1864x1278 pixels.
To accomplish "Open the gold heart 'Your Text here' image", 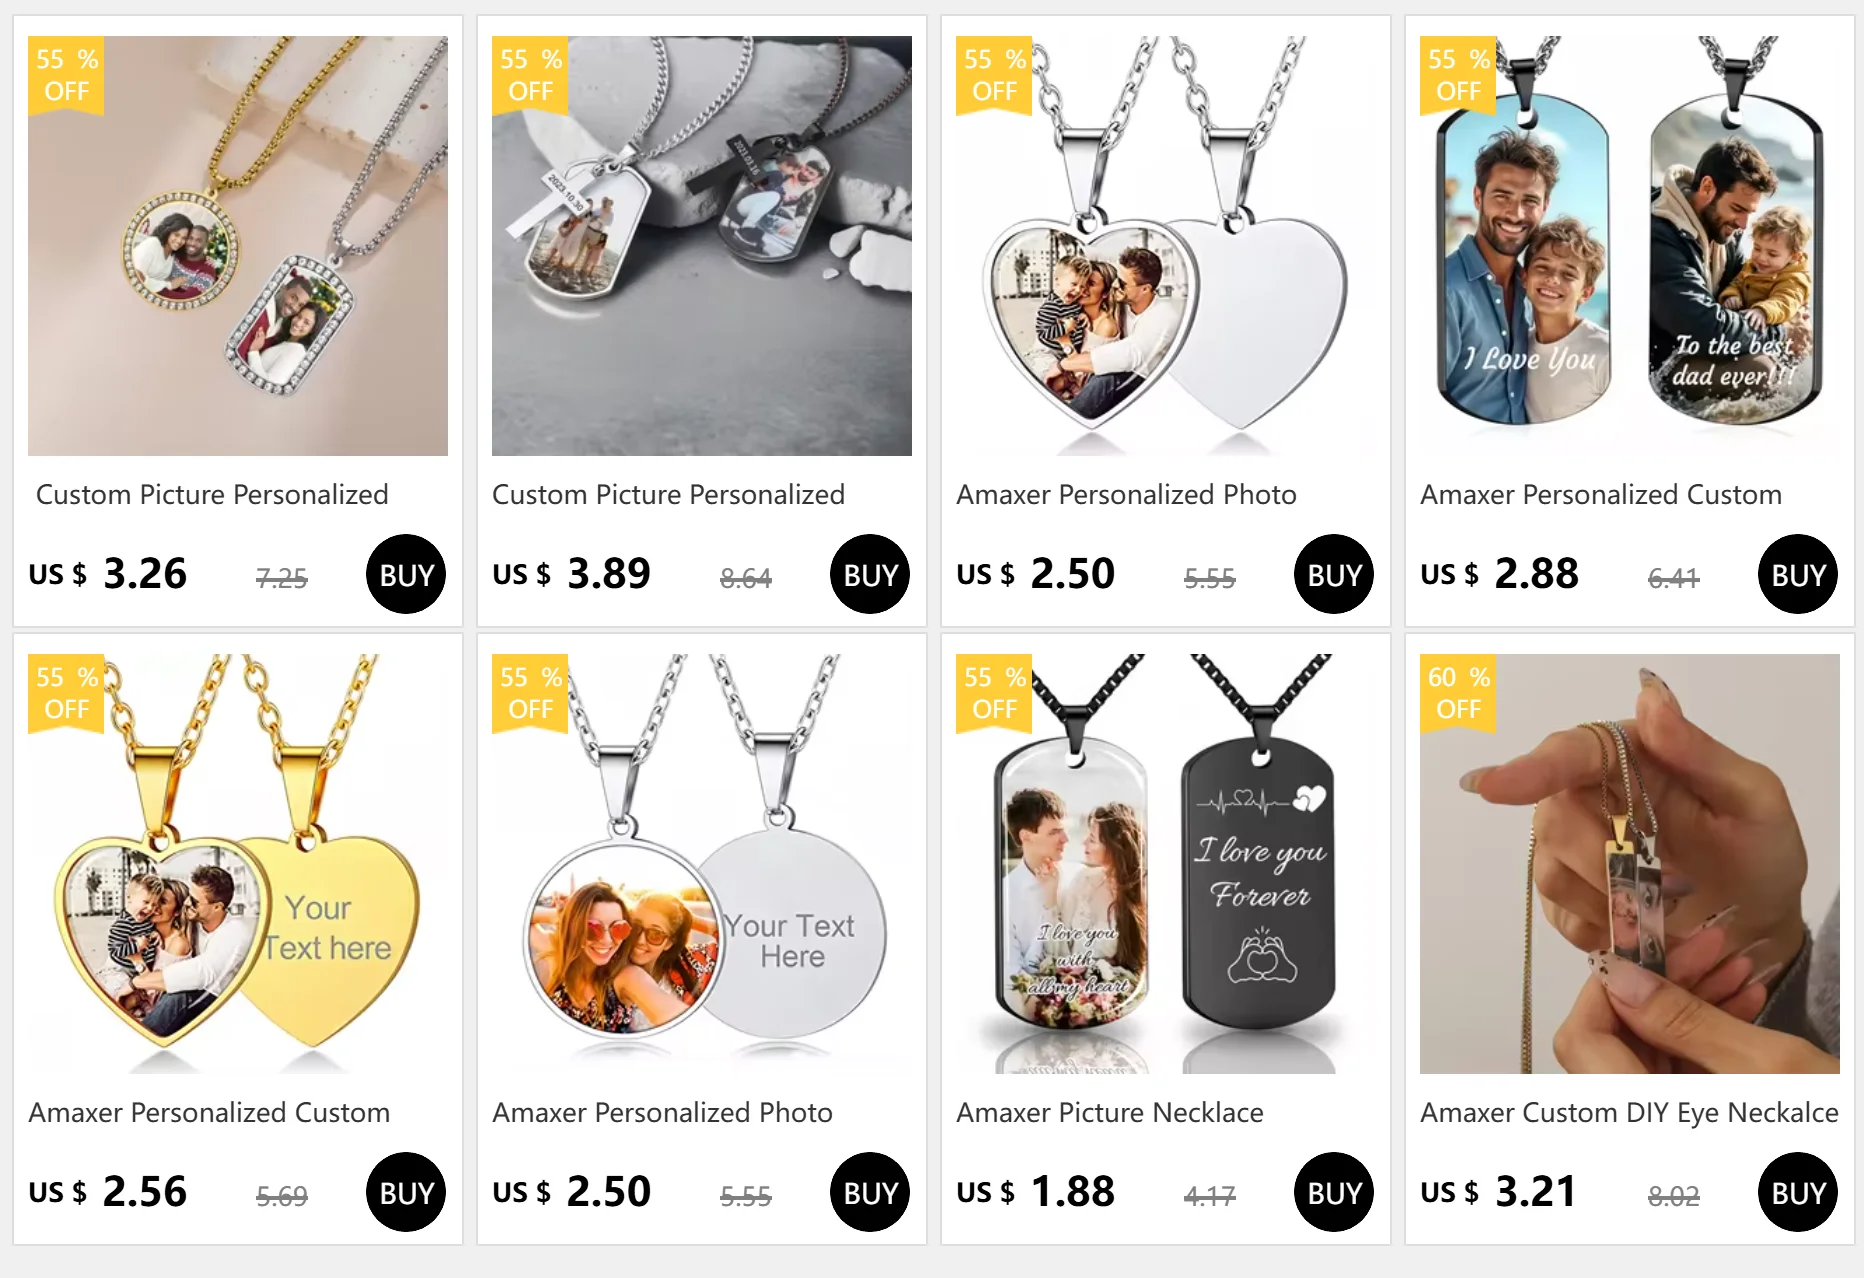I will click(x=238, y=864).
